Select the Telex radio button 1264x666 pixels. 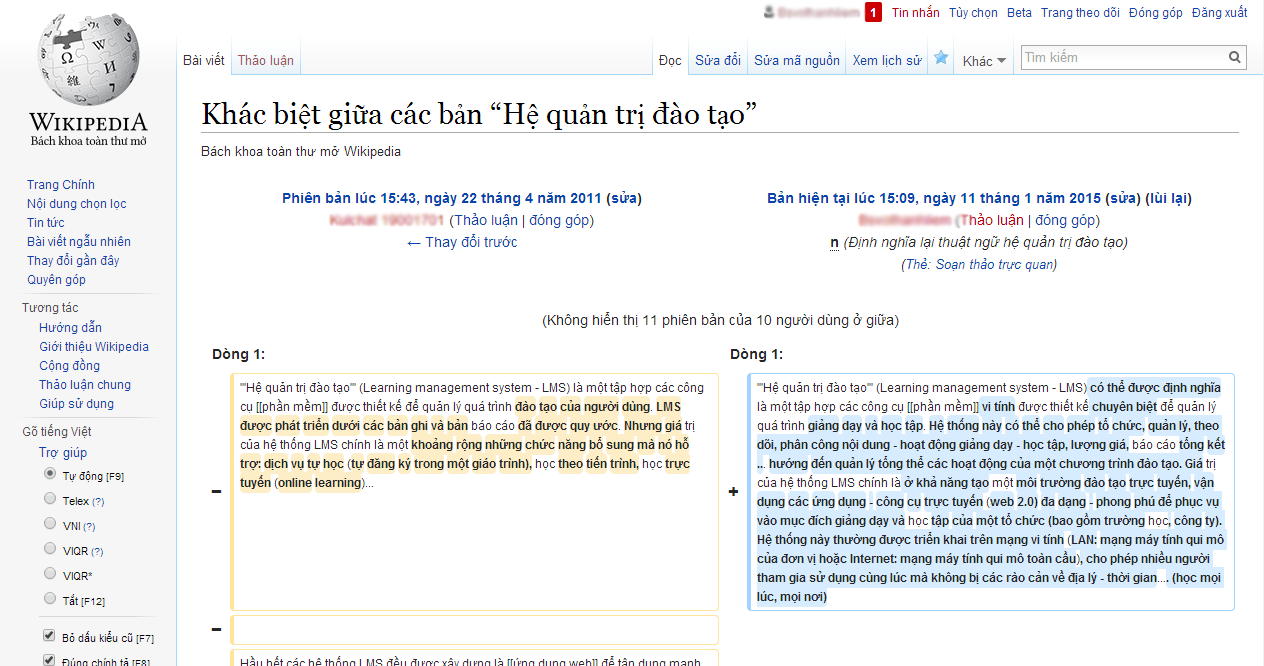tap(50, 498)
